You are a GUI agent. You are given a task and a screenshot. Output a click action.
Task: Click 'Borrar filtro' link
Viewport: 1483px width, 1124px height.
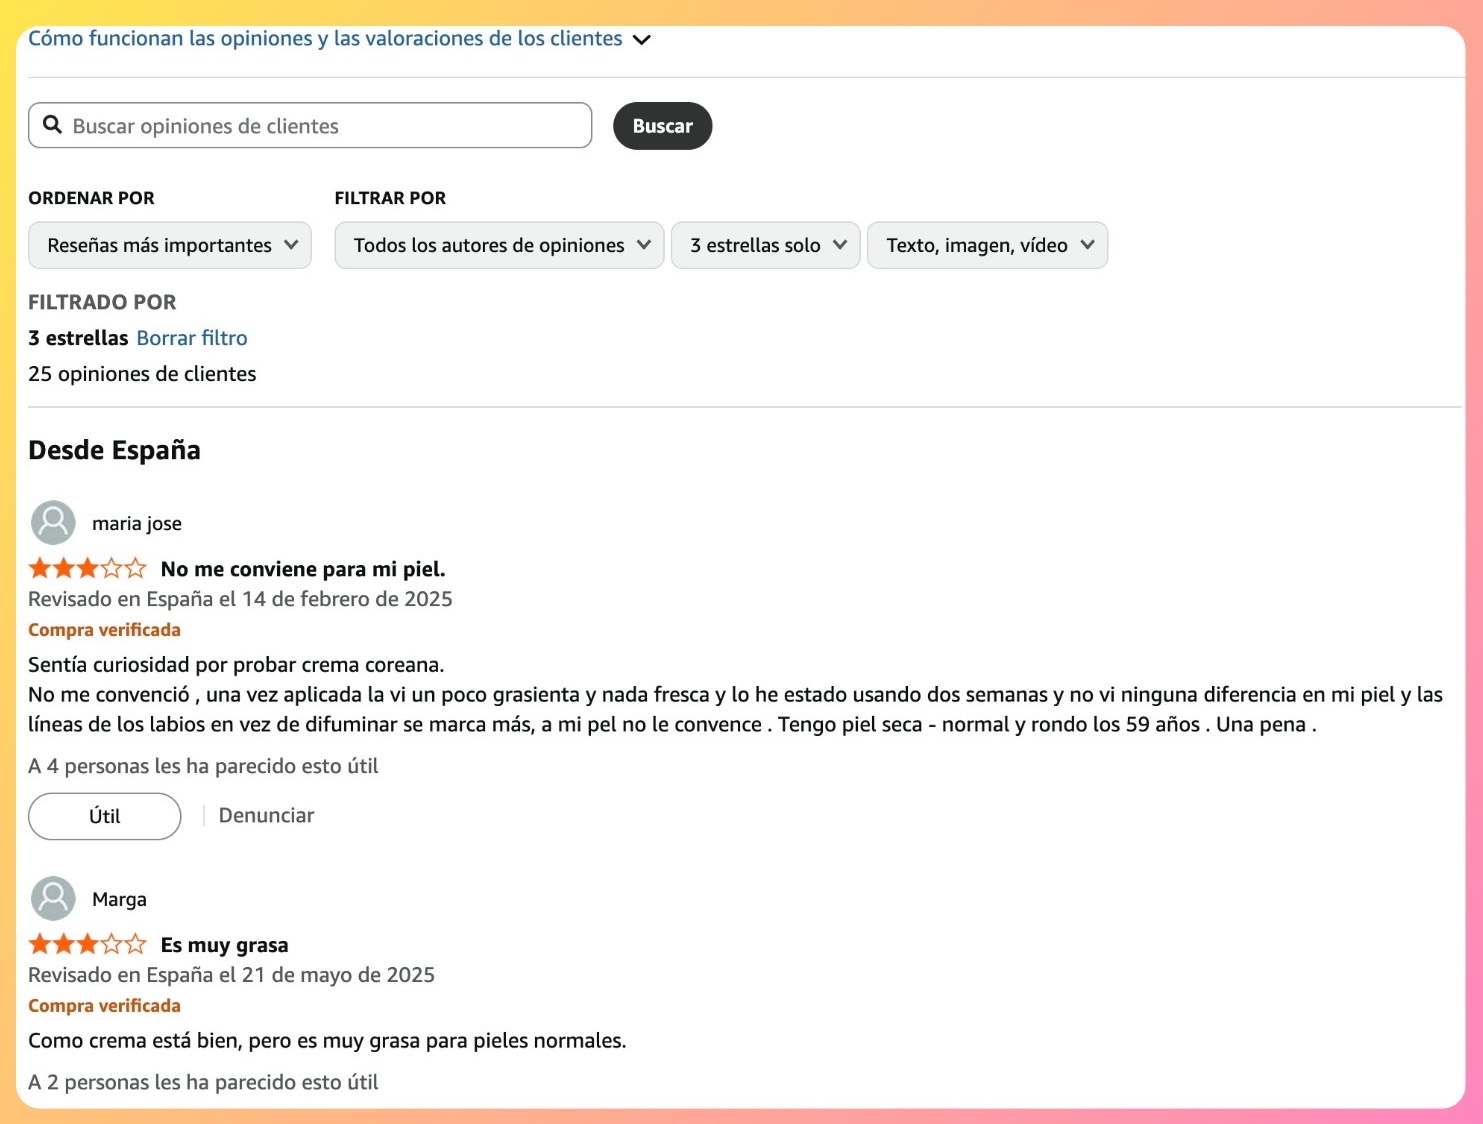[x=192, y=338]
